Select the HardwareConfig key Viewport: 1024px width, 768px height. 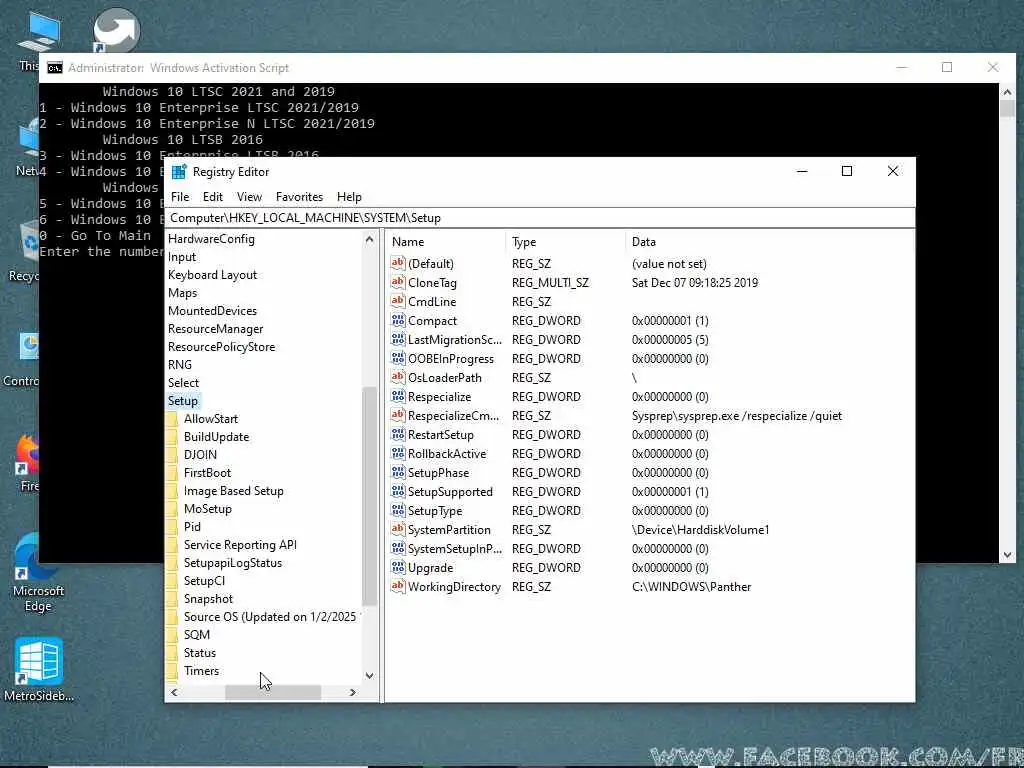211,239
